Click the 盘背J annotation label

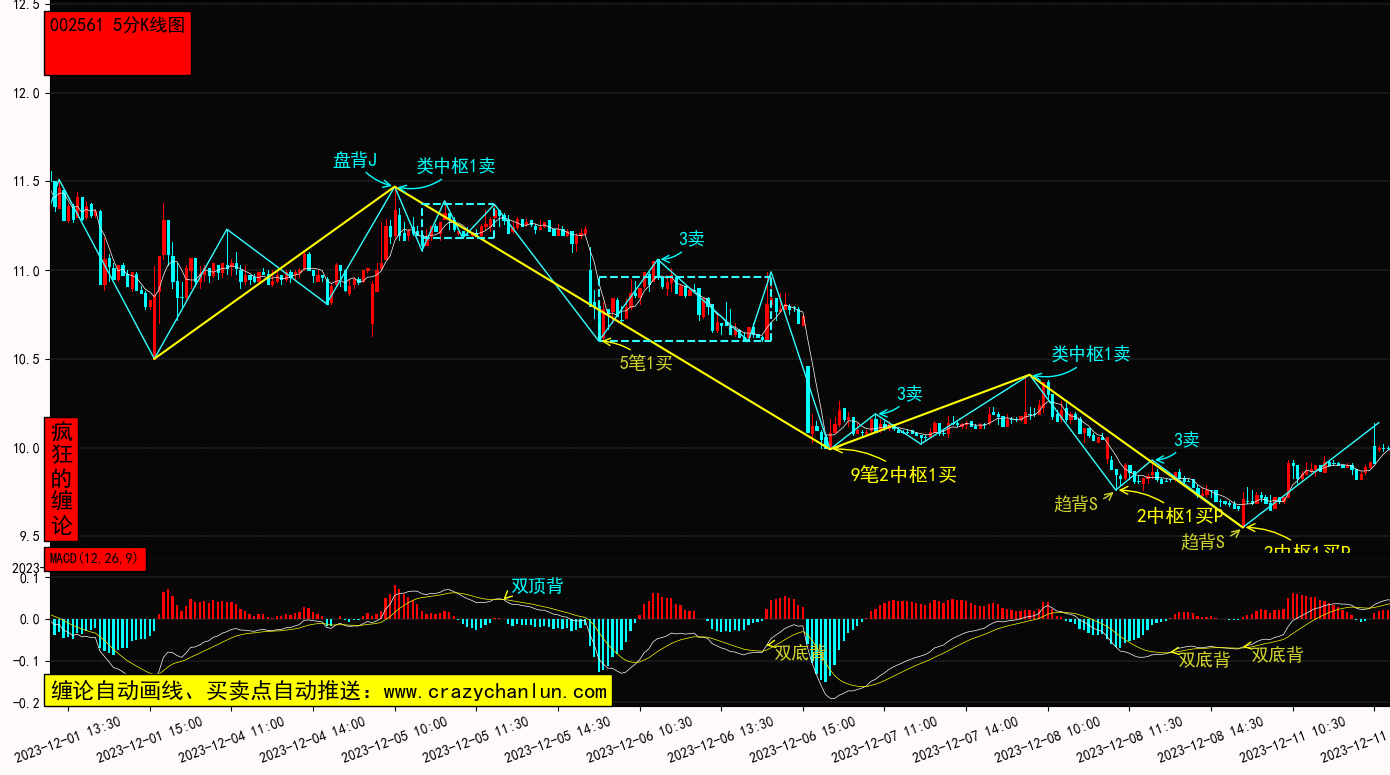tap(355, 160)
